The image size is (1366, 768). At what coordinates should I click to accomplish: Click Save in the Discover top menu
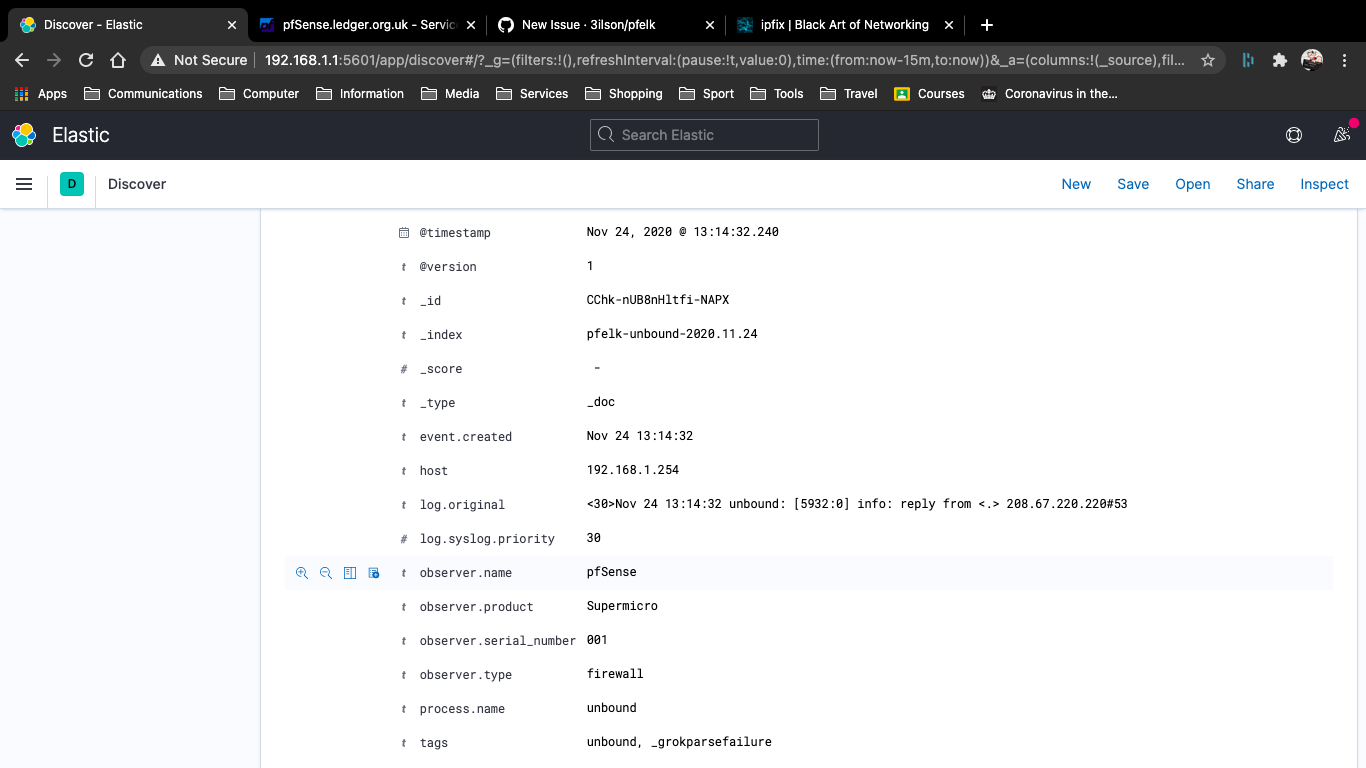[x=1133, y=184]
